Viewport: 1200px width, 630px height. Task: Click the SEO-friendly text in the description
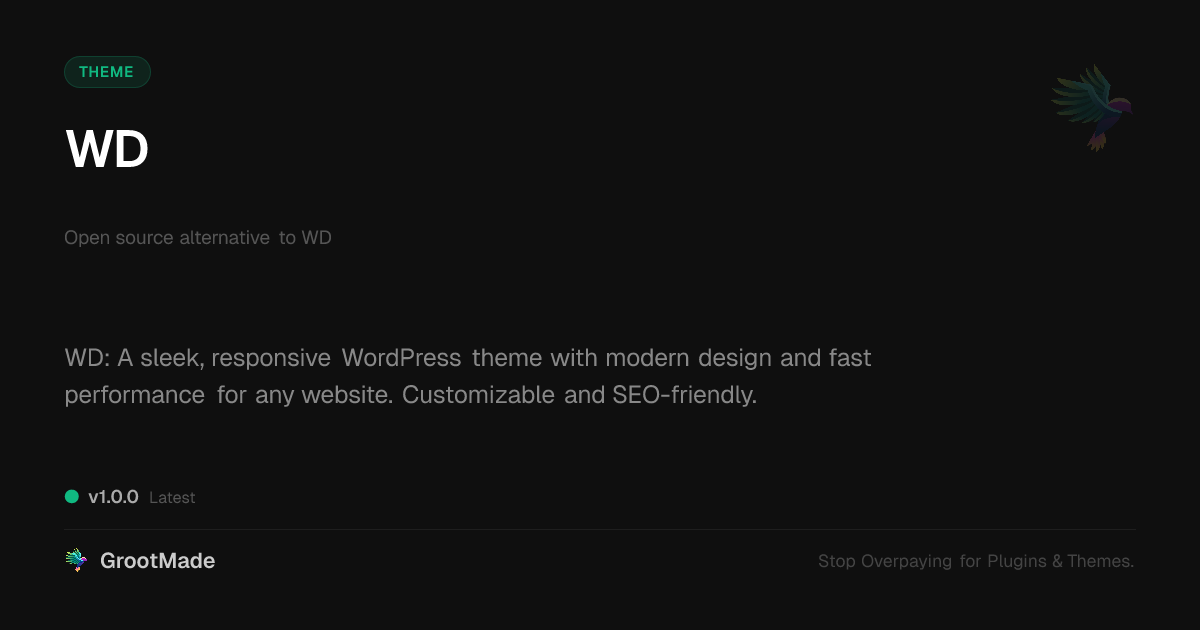tap(684, 395)
